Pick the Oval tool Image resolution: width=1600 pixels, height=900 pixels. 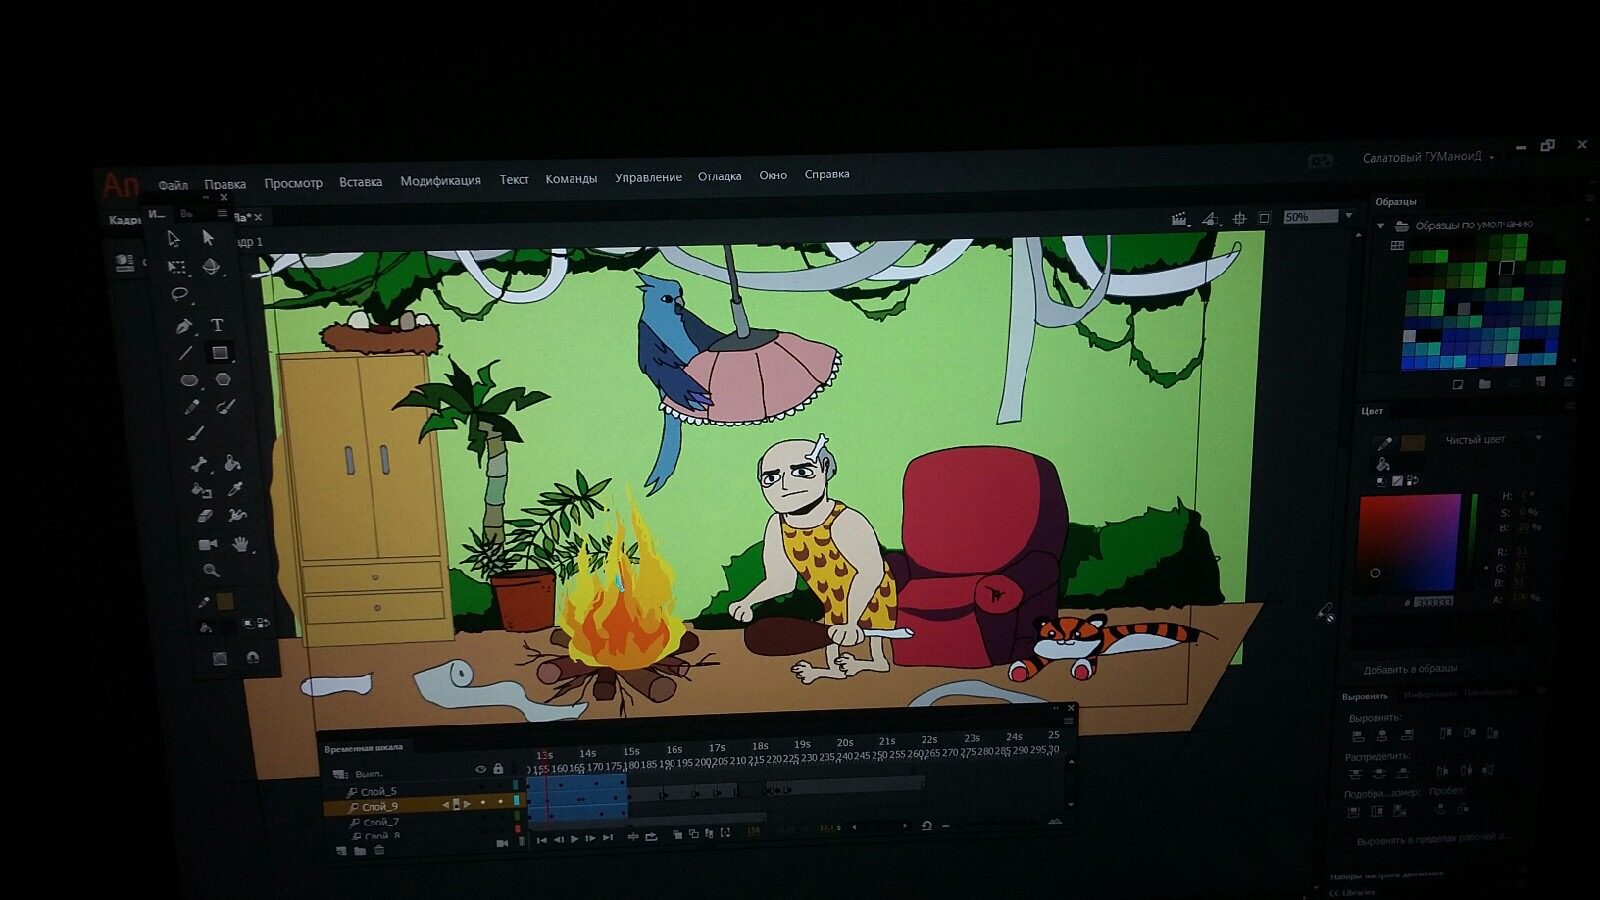(188, 381)
